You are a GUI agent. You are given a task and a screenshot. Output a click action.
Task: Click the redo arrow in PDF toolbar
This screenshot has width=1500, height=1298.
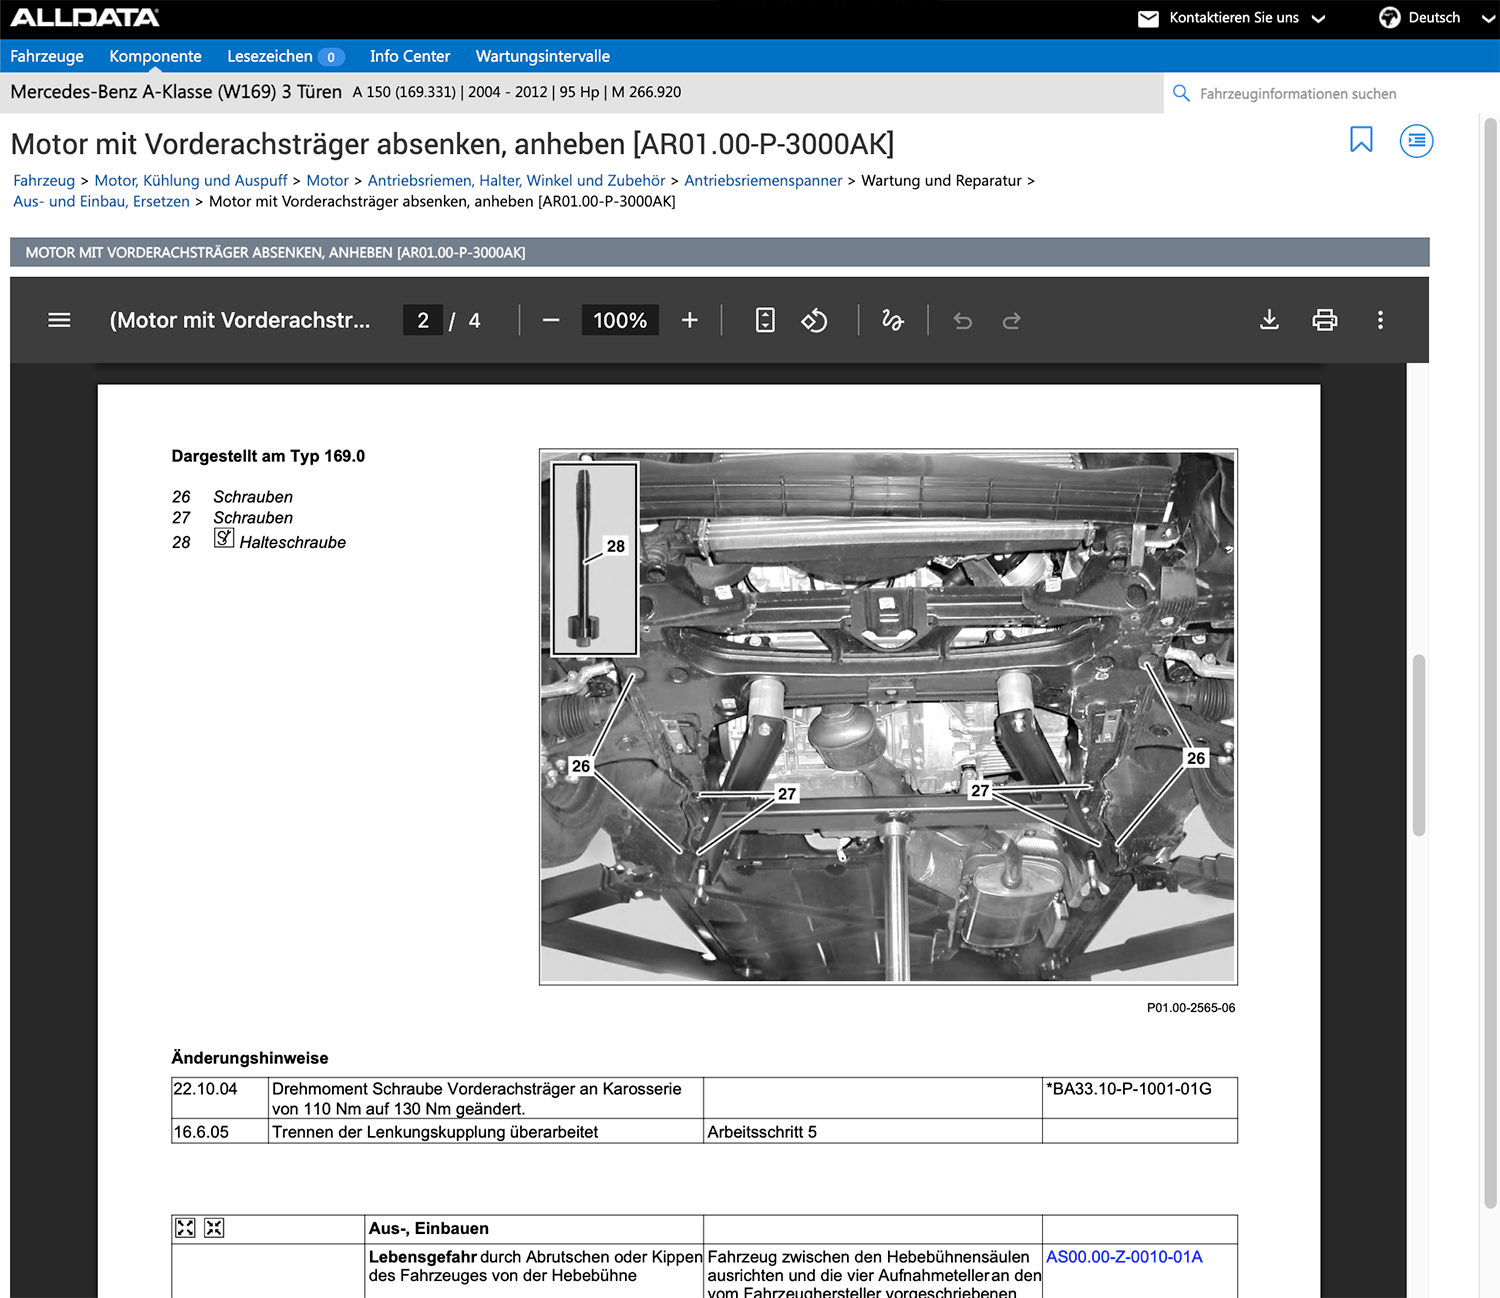point(1011,321)
